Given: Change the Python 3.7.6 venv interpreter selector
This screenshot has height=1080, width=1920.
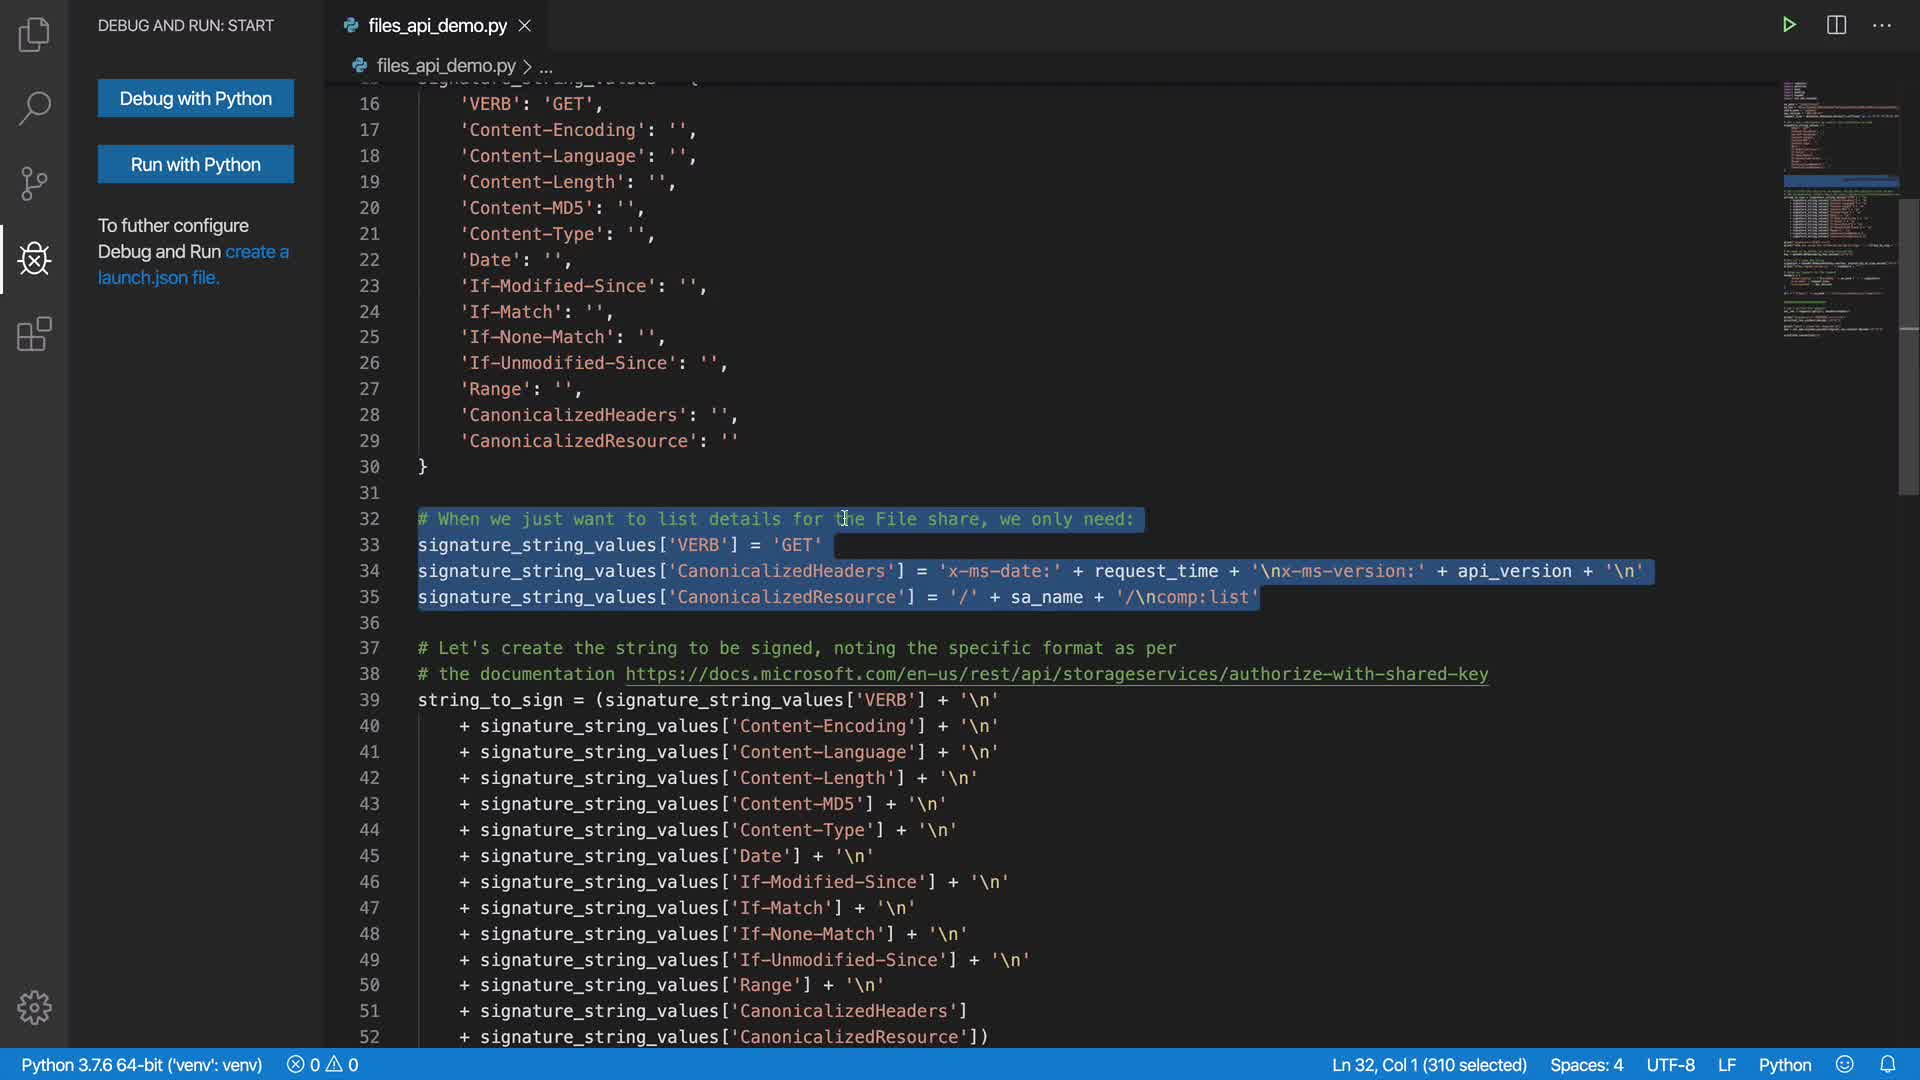Looking at the screenshot, I should 141,1064.
